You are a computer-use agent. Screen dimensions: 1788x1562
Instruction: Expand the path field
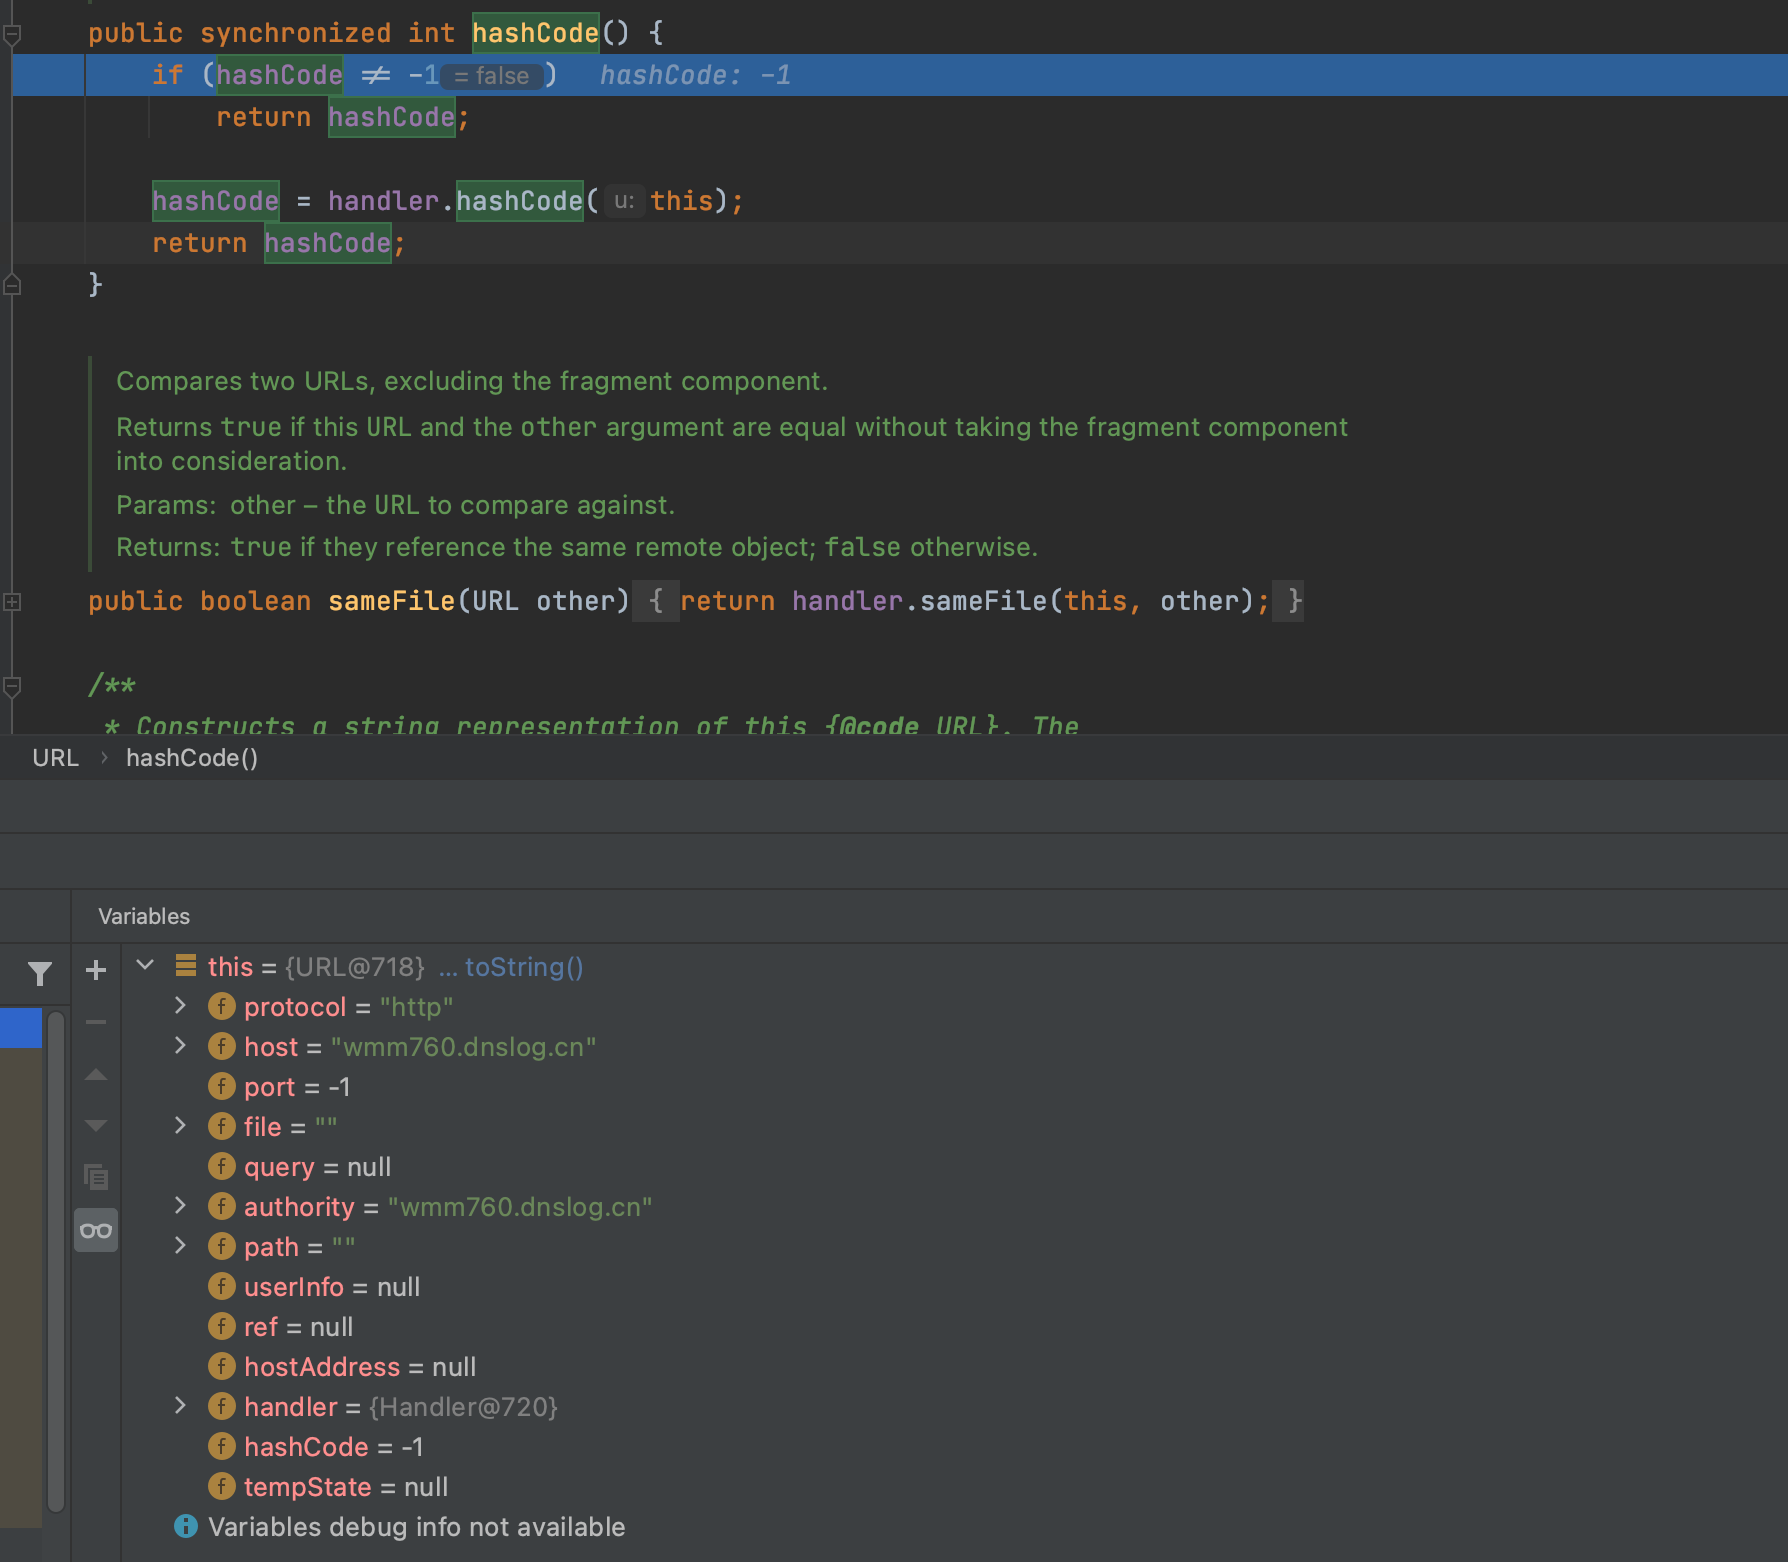(180, 1245)
